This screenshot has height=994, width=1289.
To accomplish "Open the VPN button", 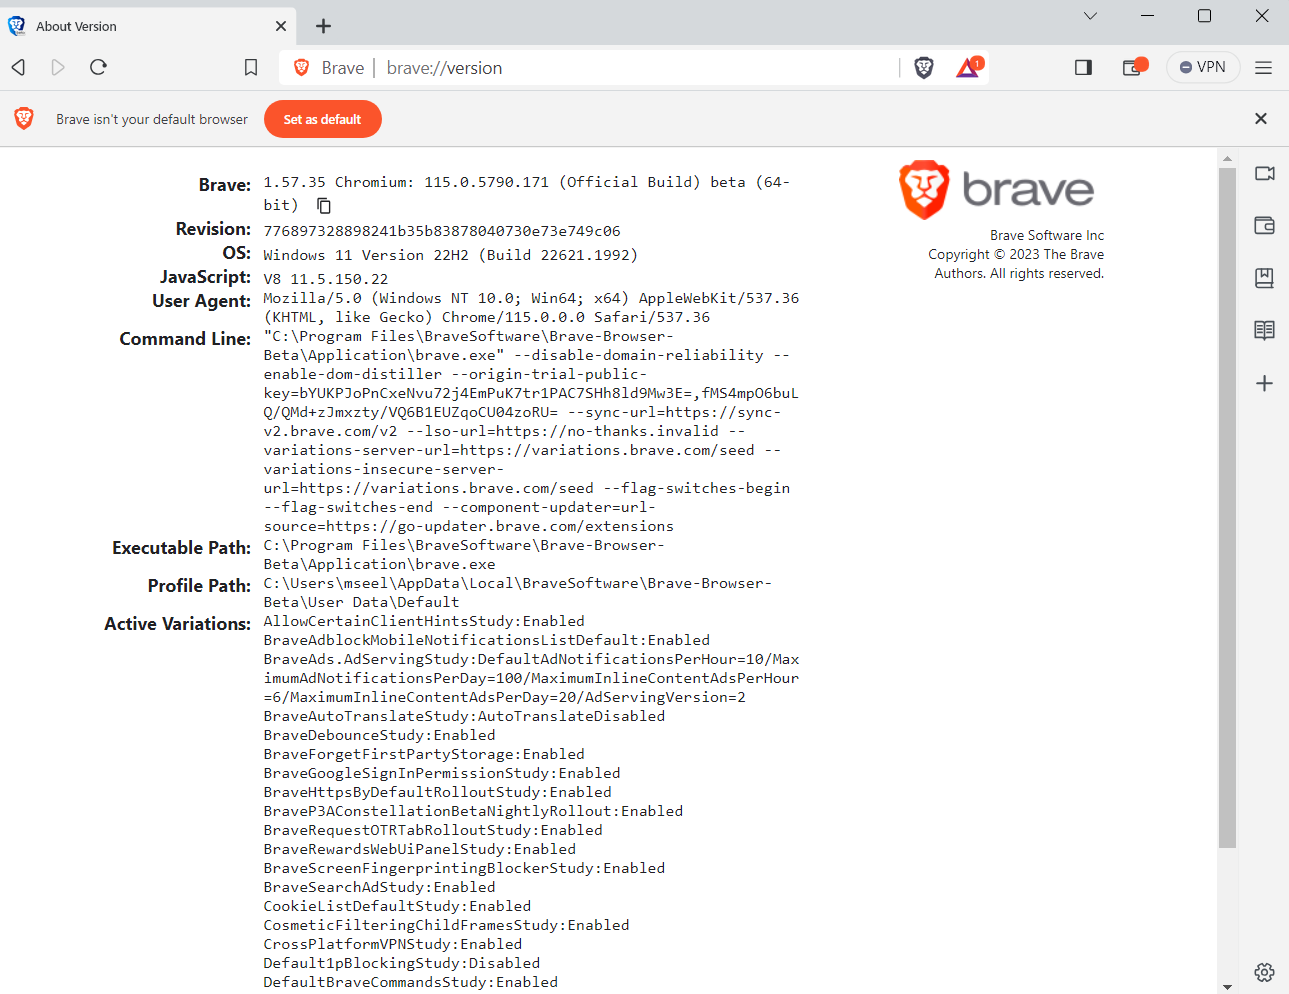I will click(1203, 67).
